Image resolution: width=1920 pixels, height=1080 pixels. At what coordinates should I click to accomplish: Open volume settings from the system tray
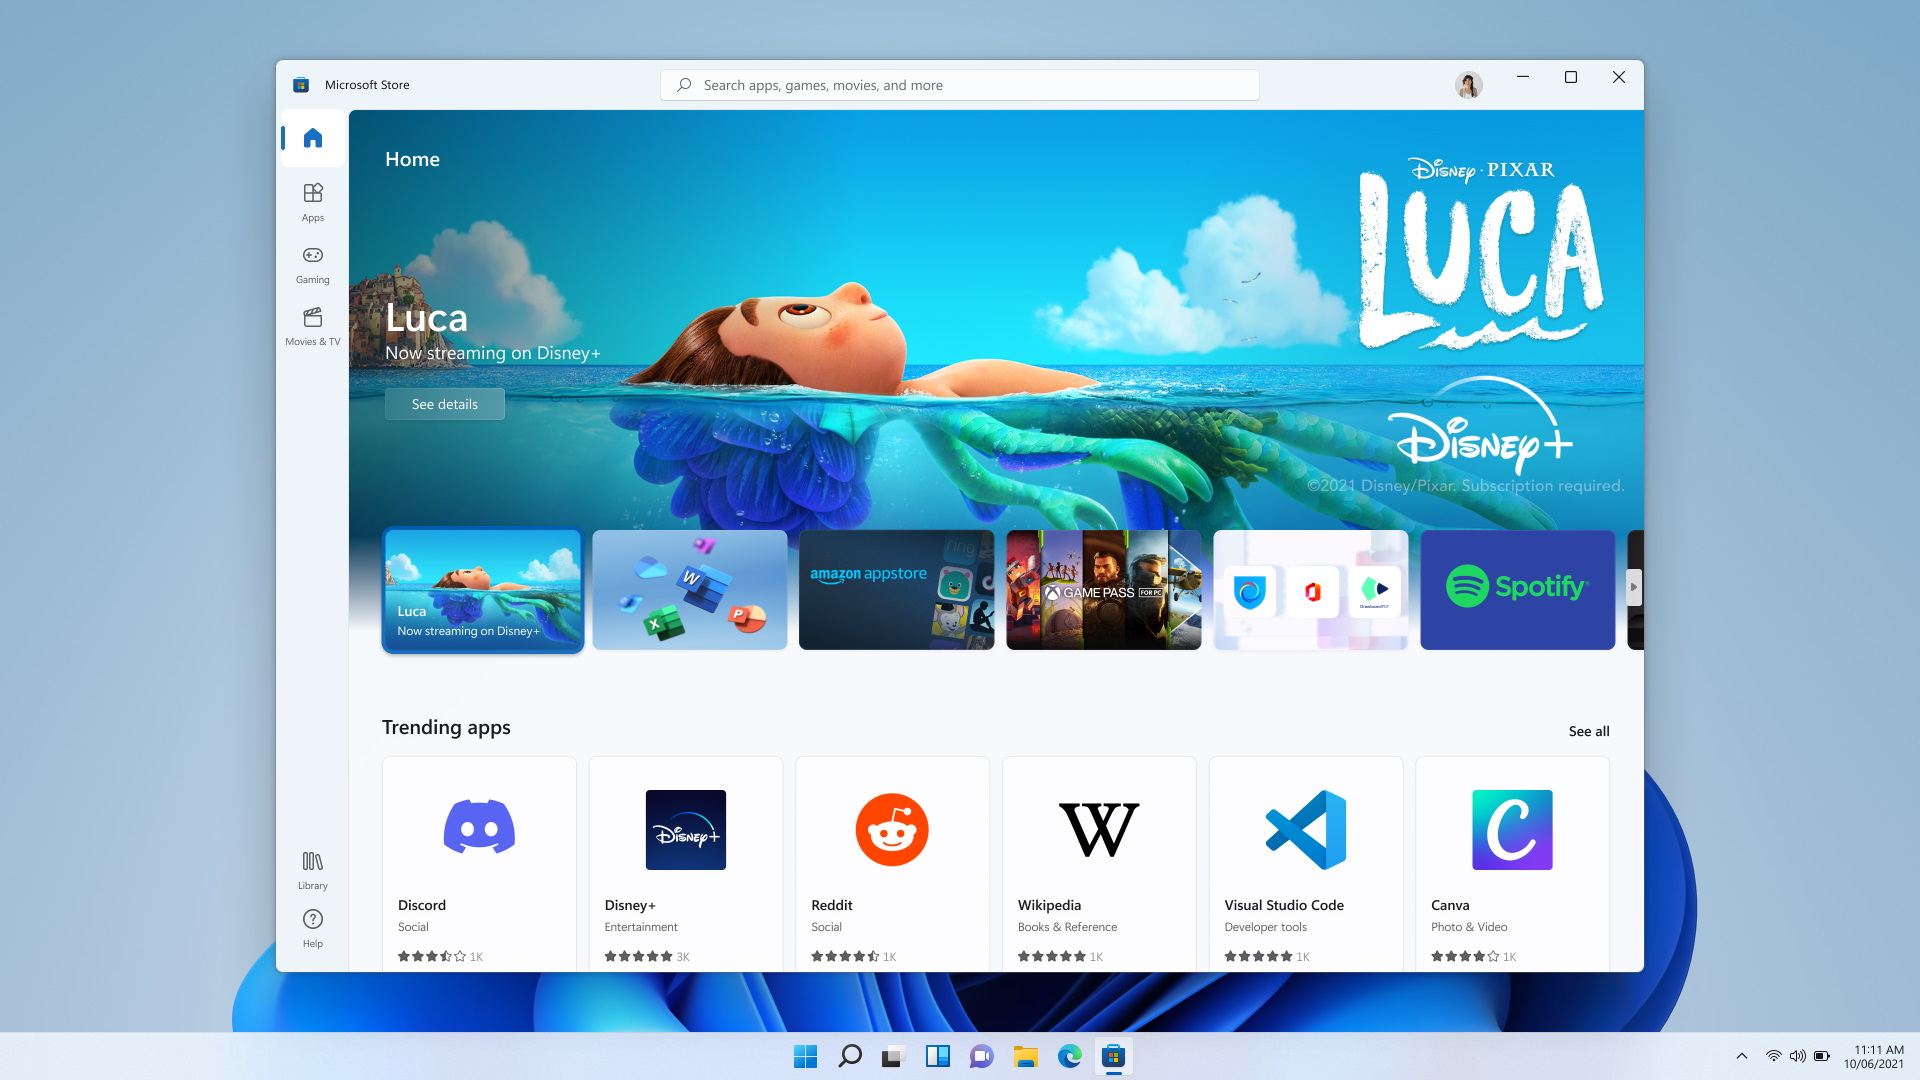pyautogui.click(x=1799, y=1056)
